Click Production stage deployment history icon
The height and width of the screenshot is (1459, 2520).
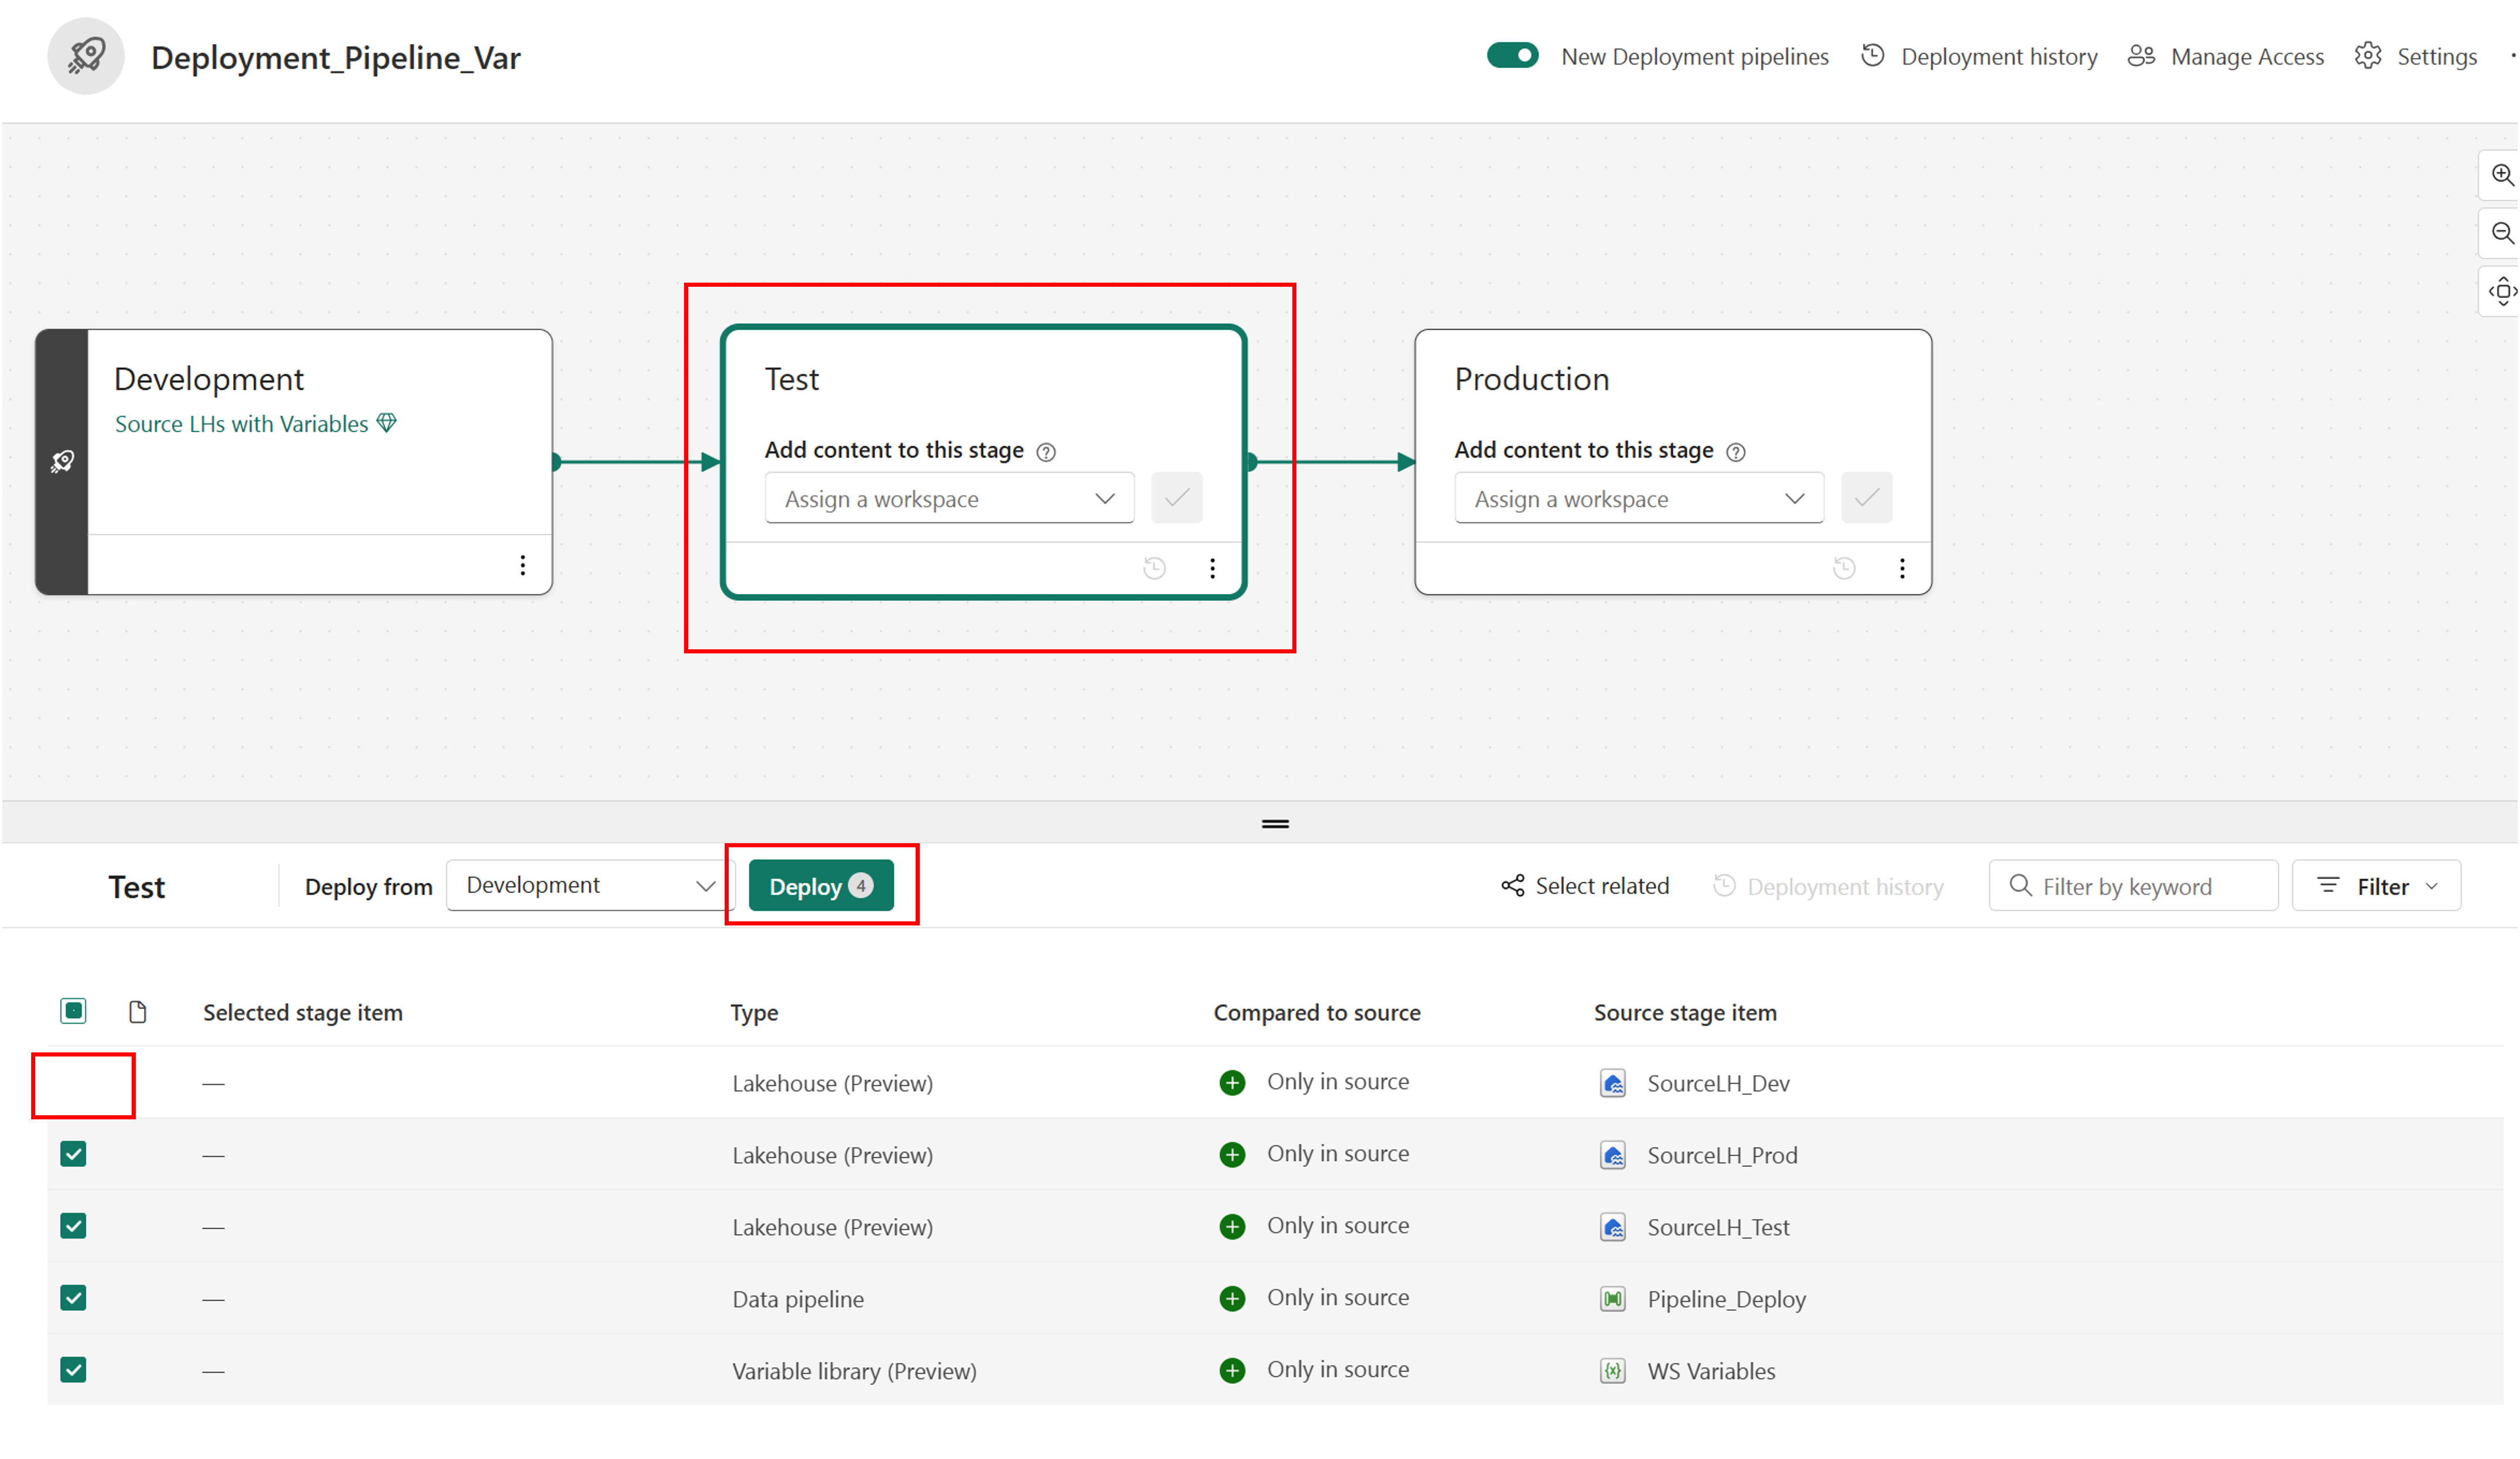[x=1844, y=569]
